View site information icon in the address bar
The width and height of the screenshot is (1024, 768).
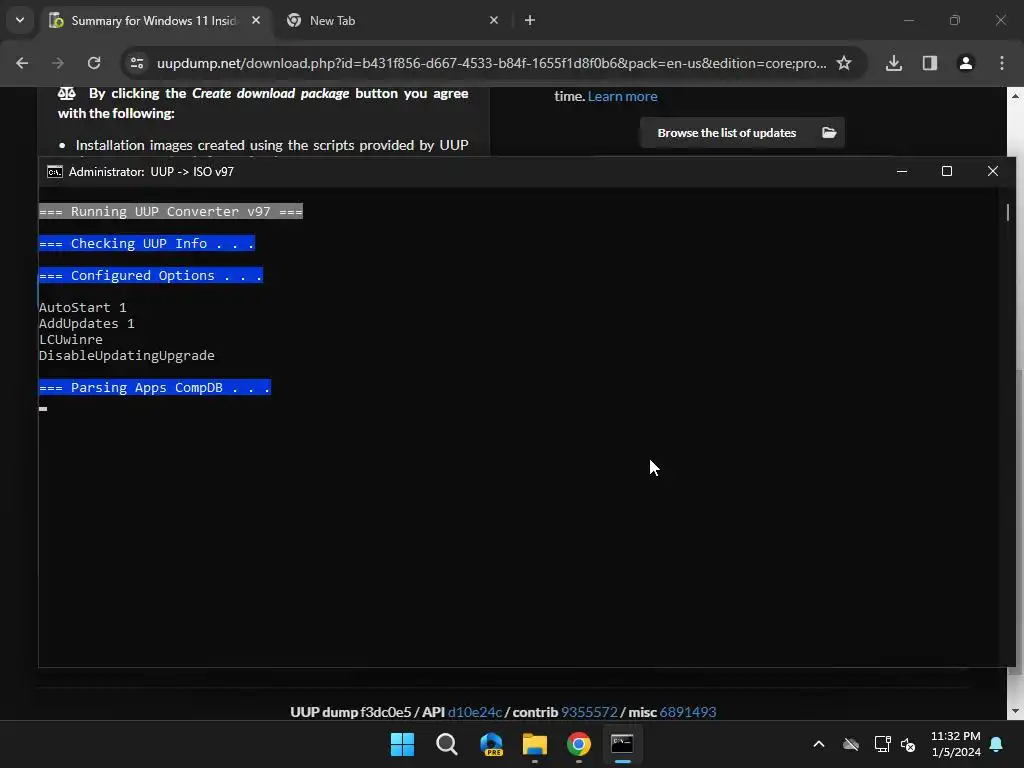137,63
